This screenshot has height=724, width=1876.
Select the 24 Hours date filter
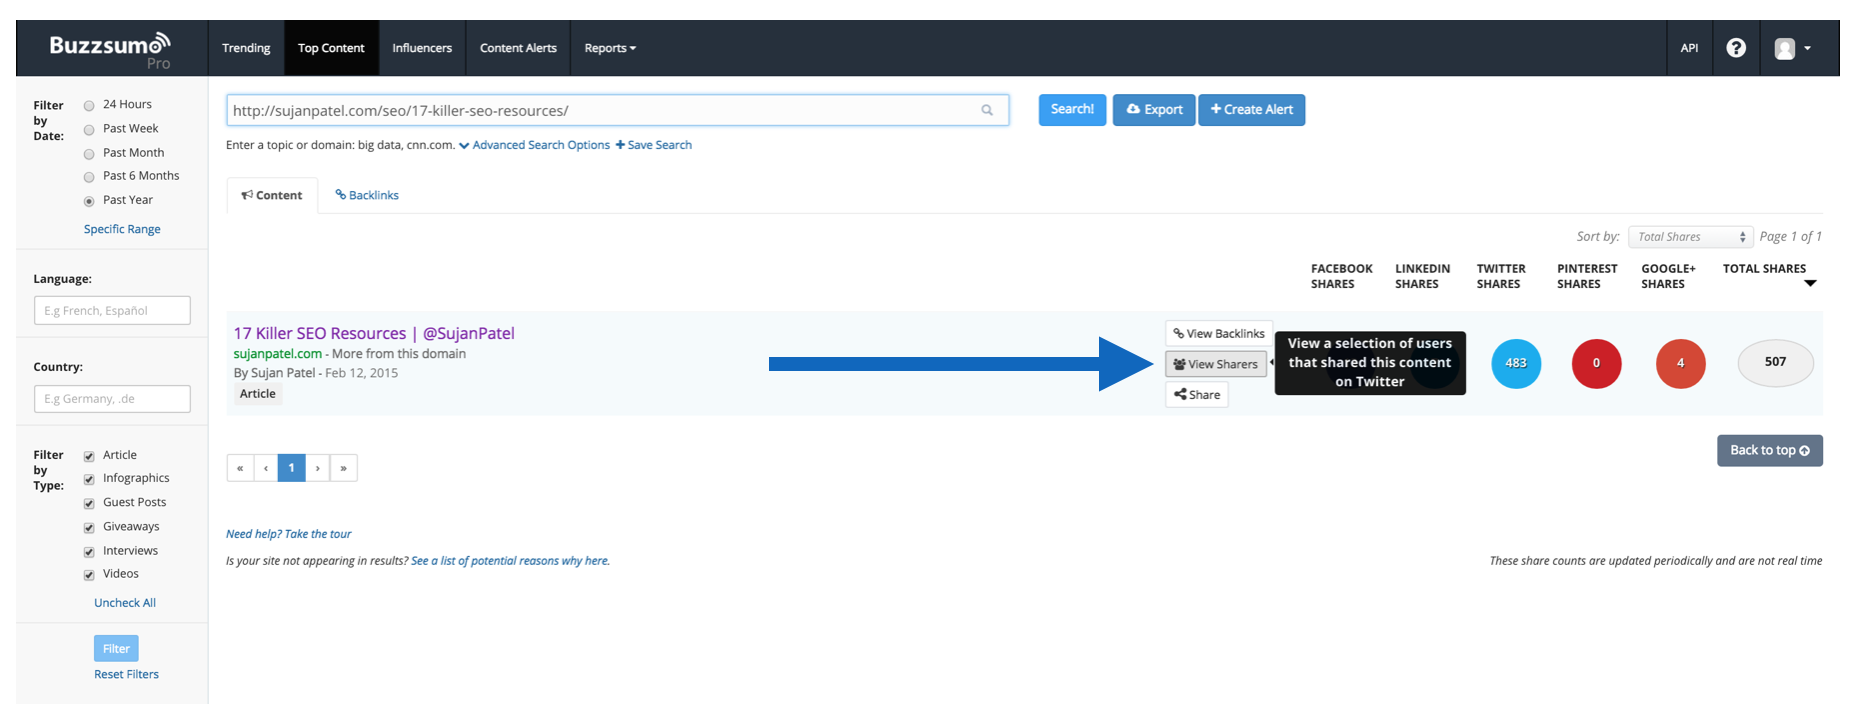[89, 105]
